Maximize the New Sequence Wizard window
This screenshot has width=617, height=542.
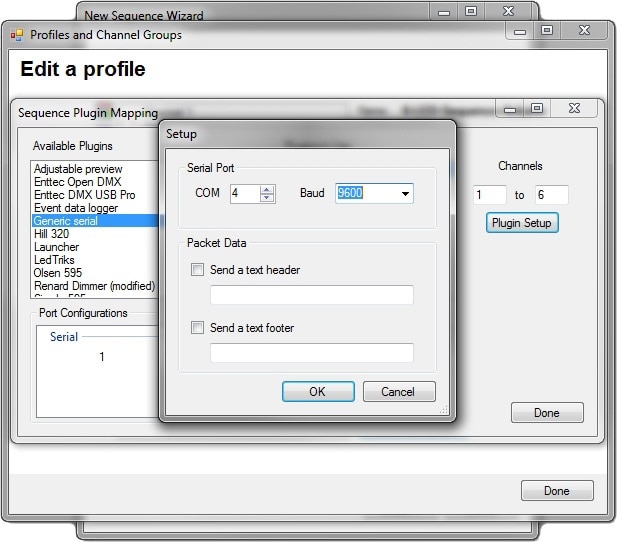(x=471, y=12)
